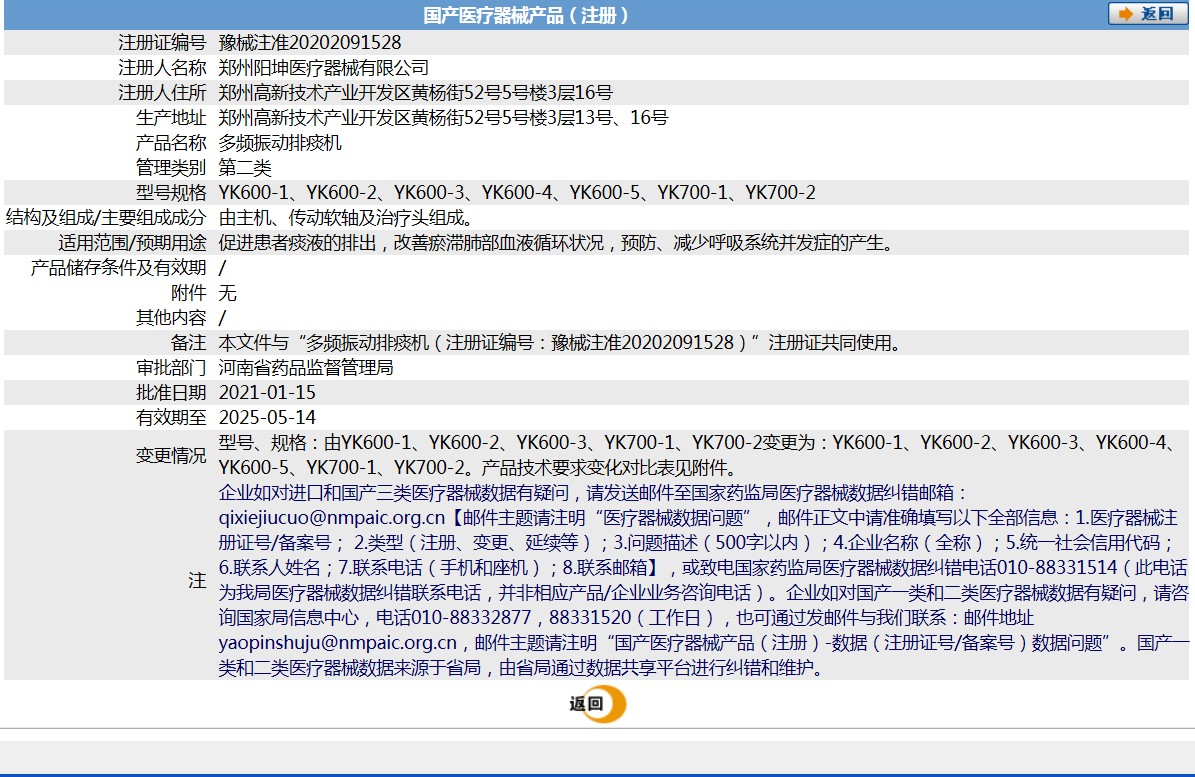Click production address ending 13号、16号
The height and width of the screenshot is (777, 1195).
click(443, 118)
